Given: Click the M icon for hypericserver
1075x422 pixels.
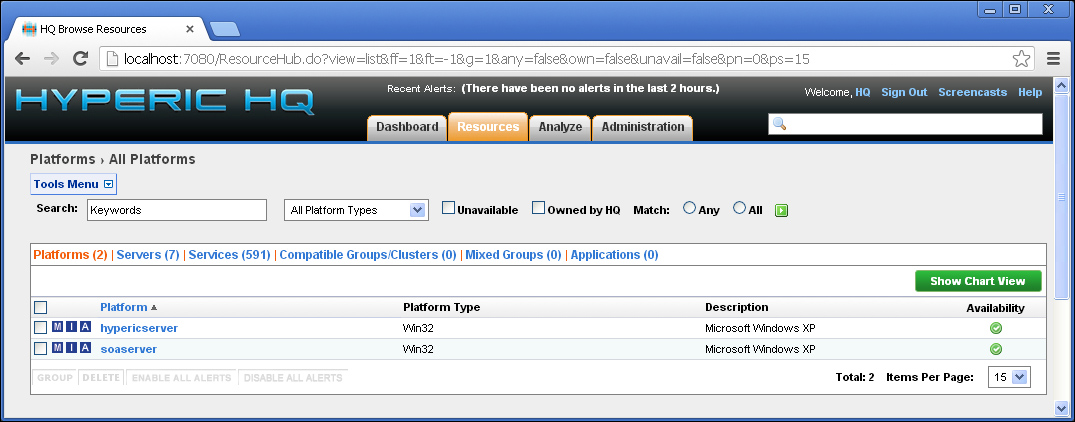Looking at the screenshot, I should click(x=58, y=327).
